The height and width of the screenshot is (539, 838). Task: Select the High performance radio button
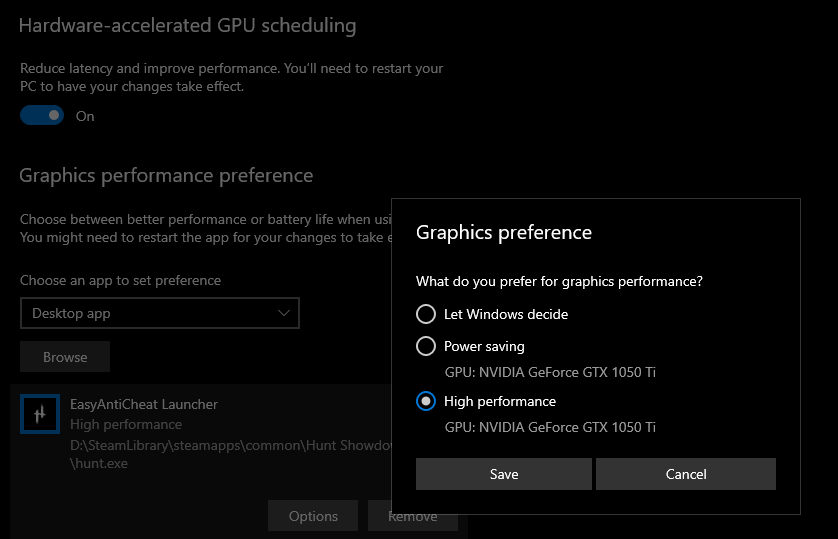[x=426, y=401]
